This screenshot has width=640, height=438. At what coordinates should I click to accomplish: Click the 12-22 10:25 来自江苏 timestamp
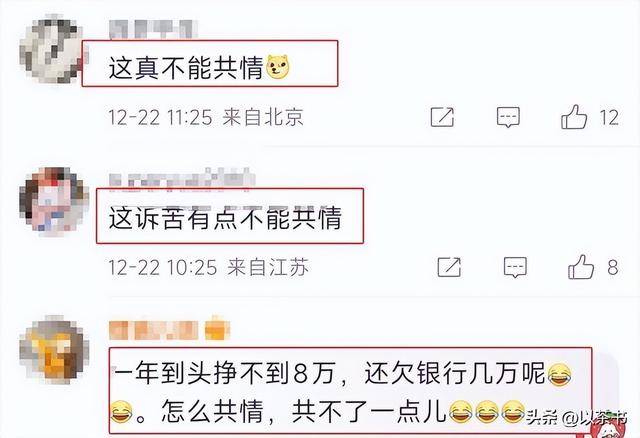[x=209, y=268]
